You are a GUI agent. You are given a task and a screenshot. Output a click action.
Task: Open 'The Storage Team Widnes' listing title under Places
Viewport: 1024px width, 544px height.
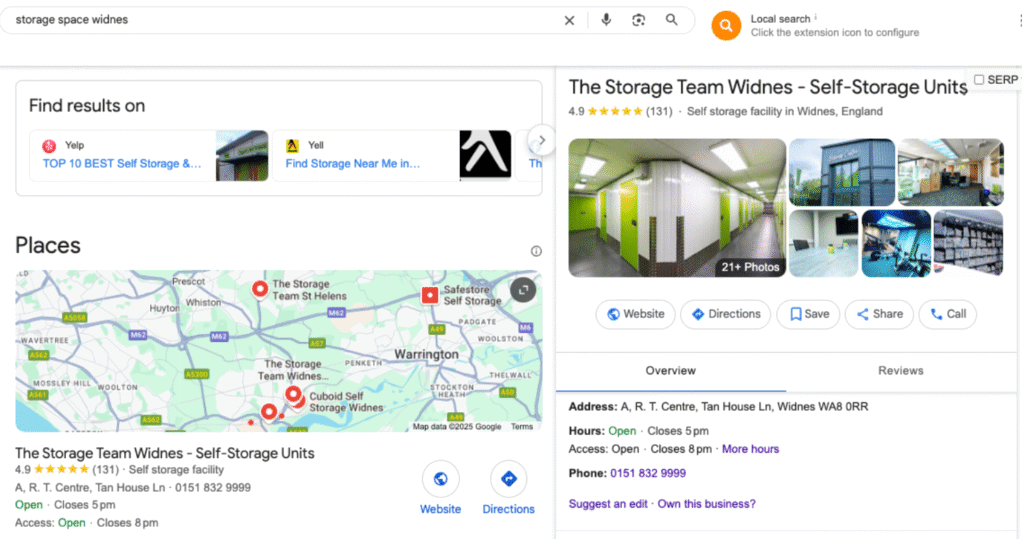point(165,453)
